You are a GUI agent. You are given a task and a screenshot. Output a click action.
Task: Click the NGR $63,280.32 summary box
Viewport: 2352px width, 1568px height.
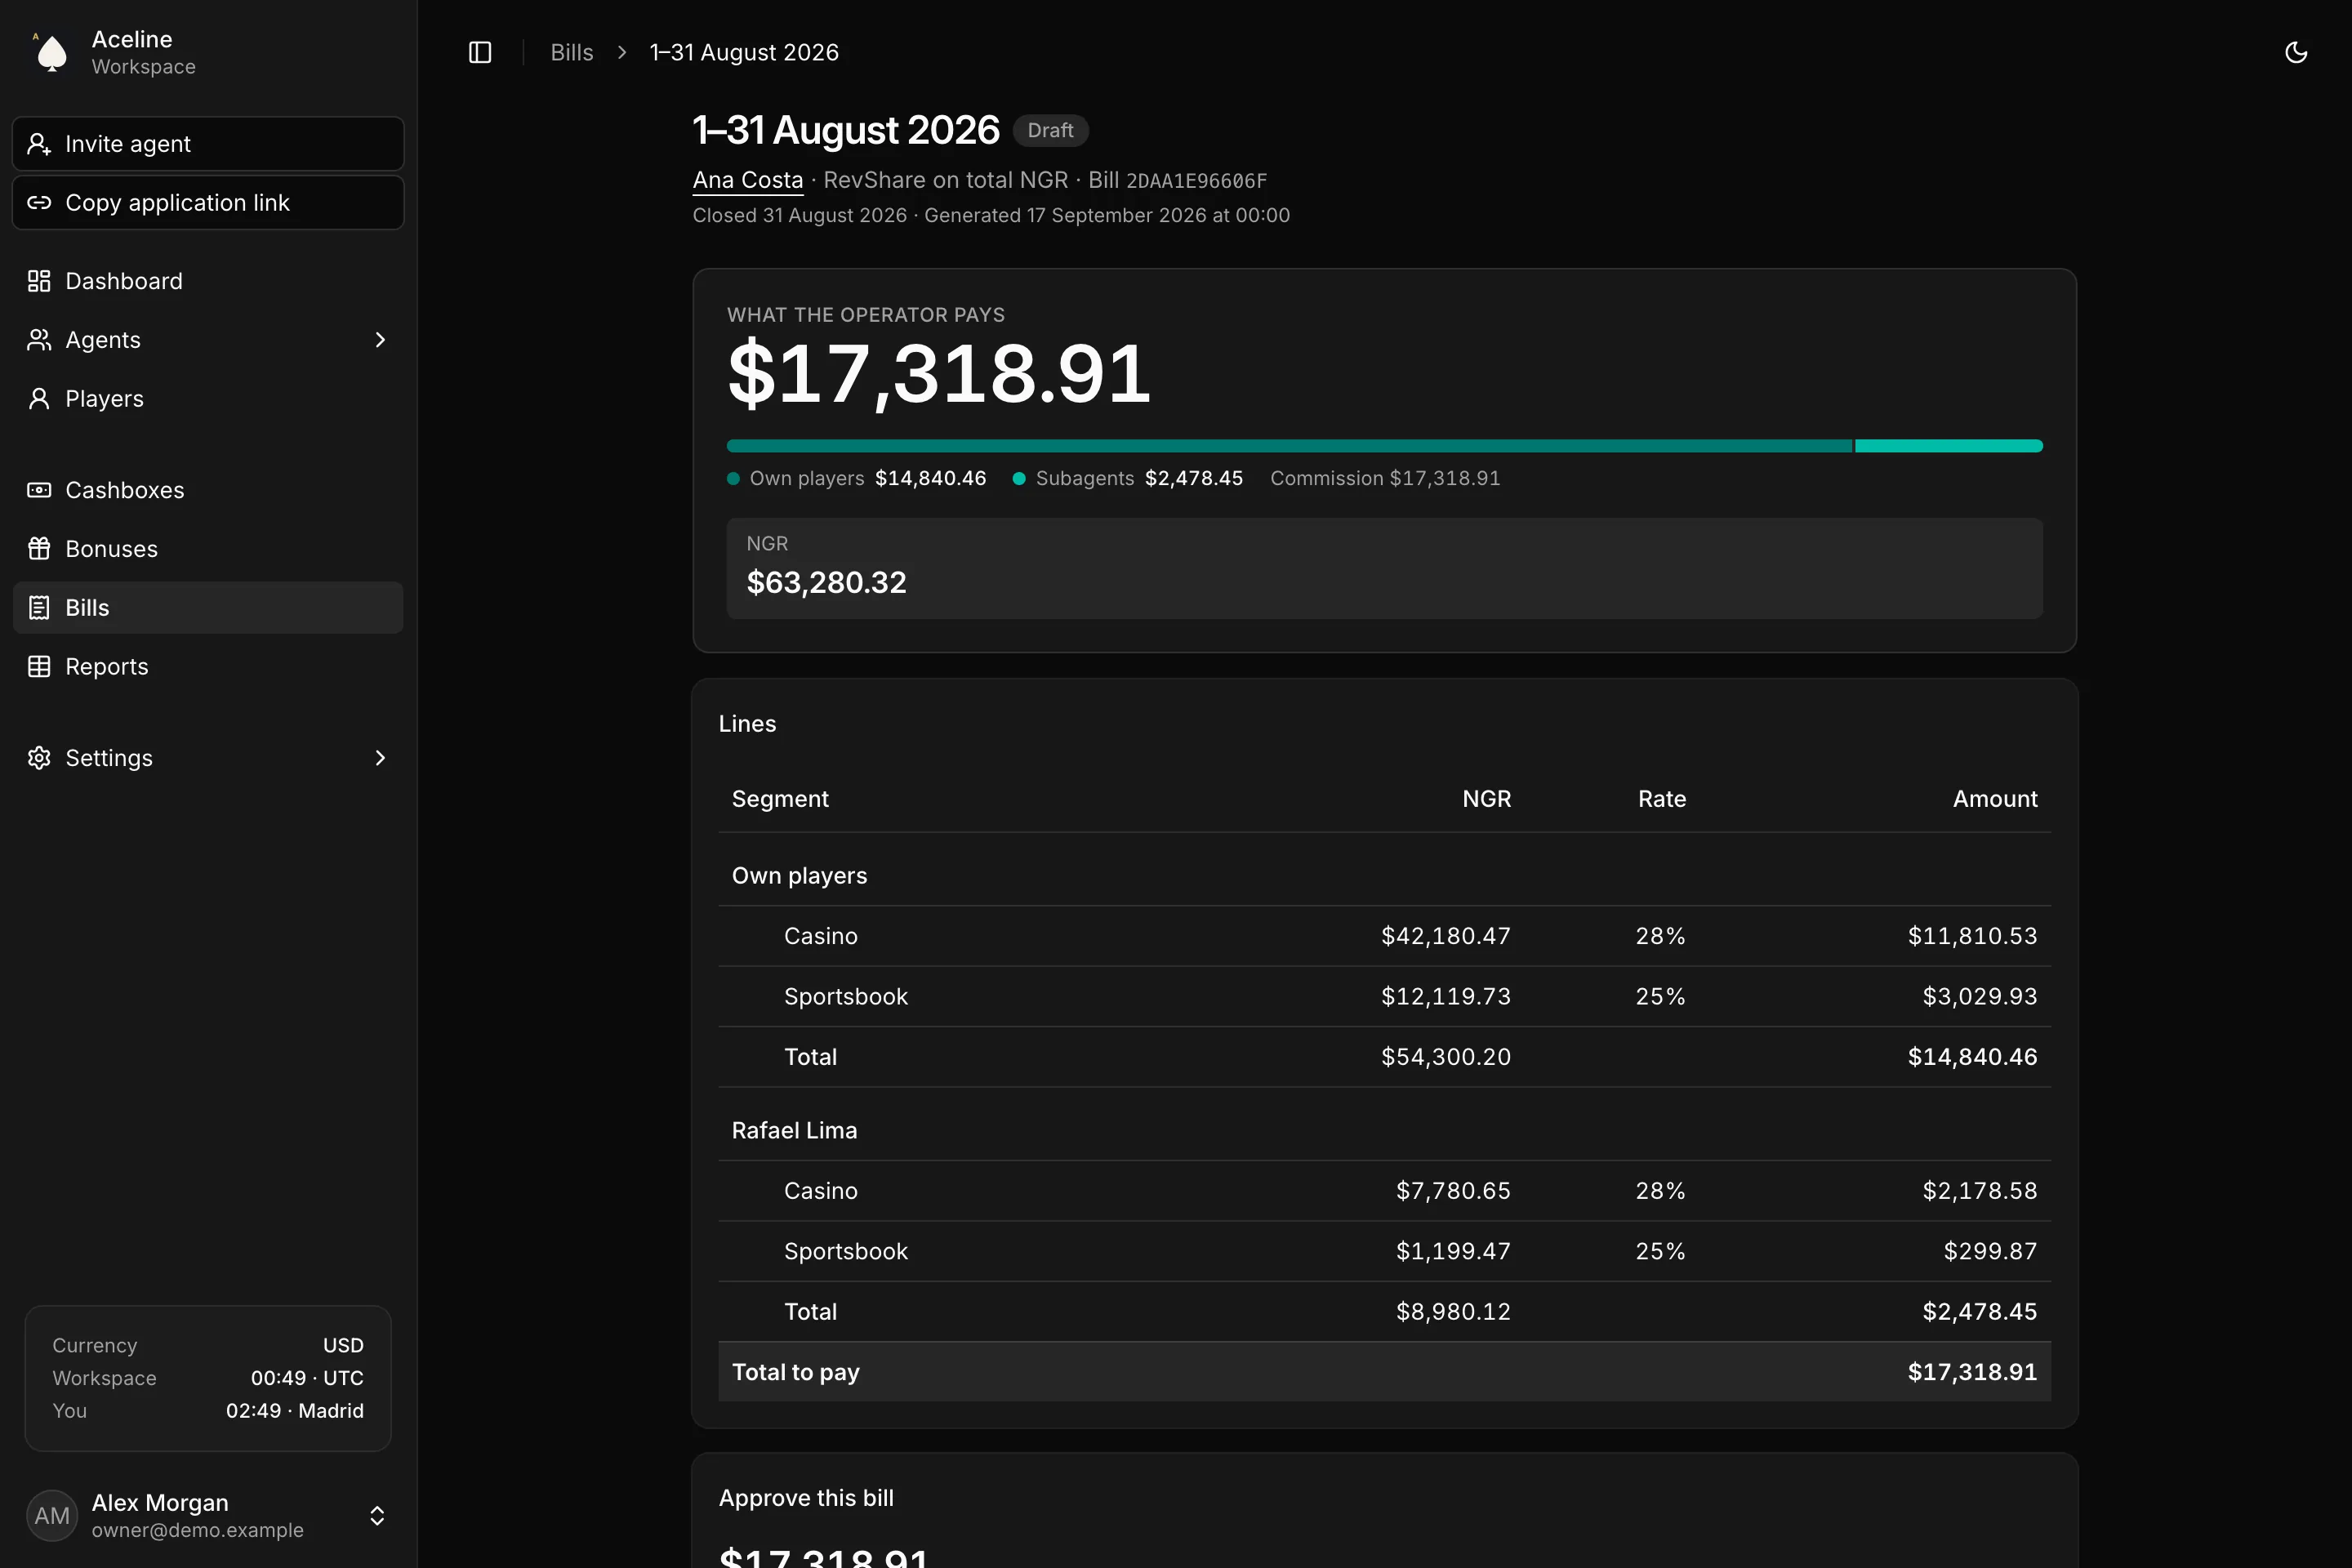click(x=1384, y=568)
